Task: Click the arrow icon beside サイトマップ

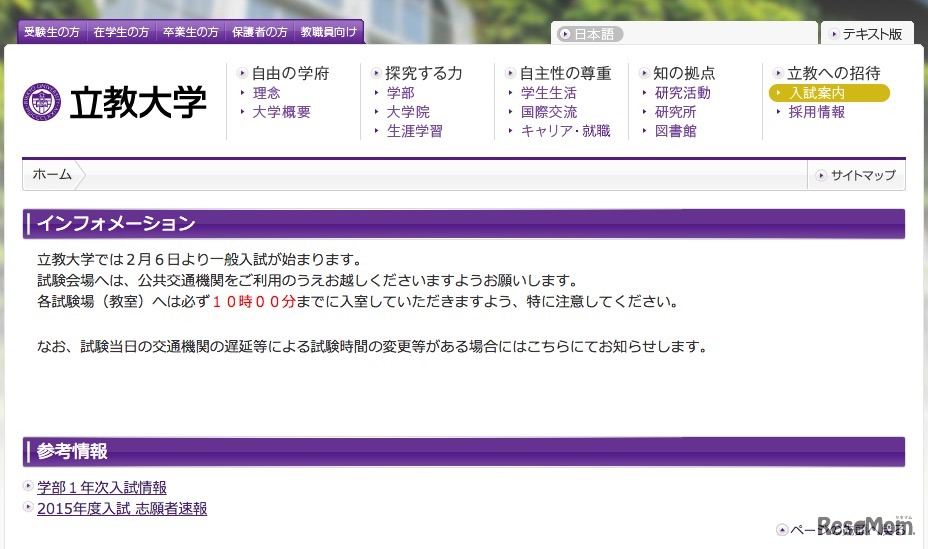Action: [x=821, y=175]
